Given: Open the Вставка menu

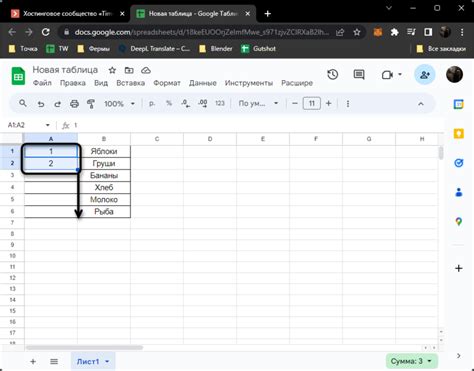Looking at the screenshot, I should (x=130, y=83).
